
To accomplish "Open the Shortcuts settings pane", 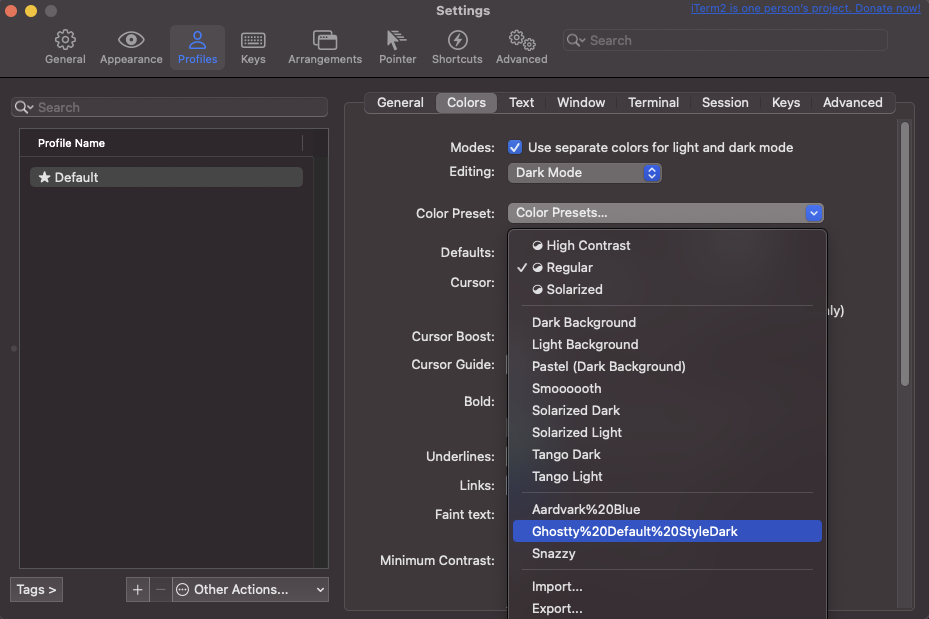I will pyautogui.click(x=457, y=47).
